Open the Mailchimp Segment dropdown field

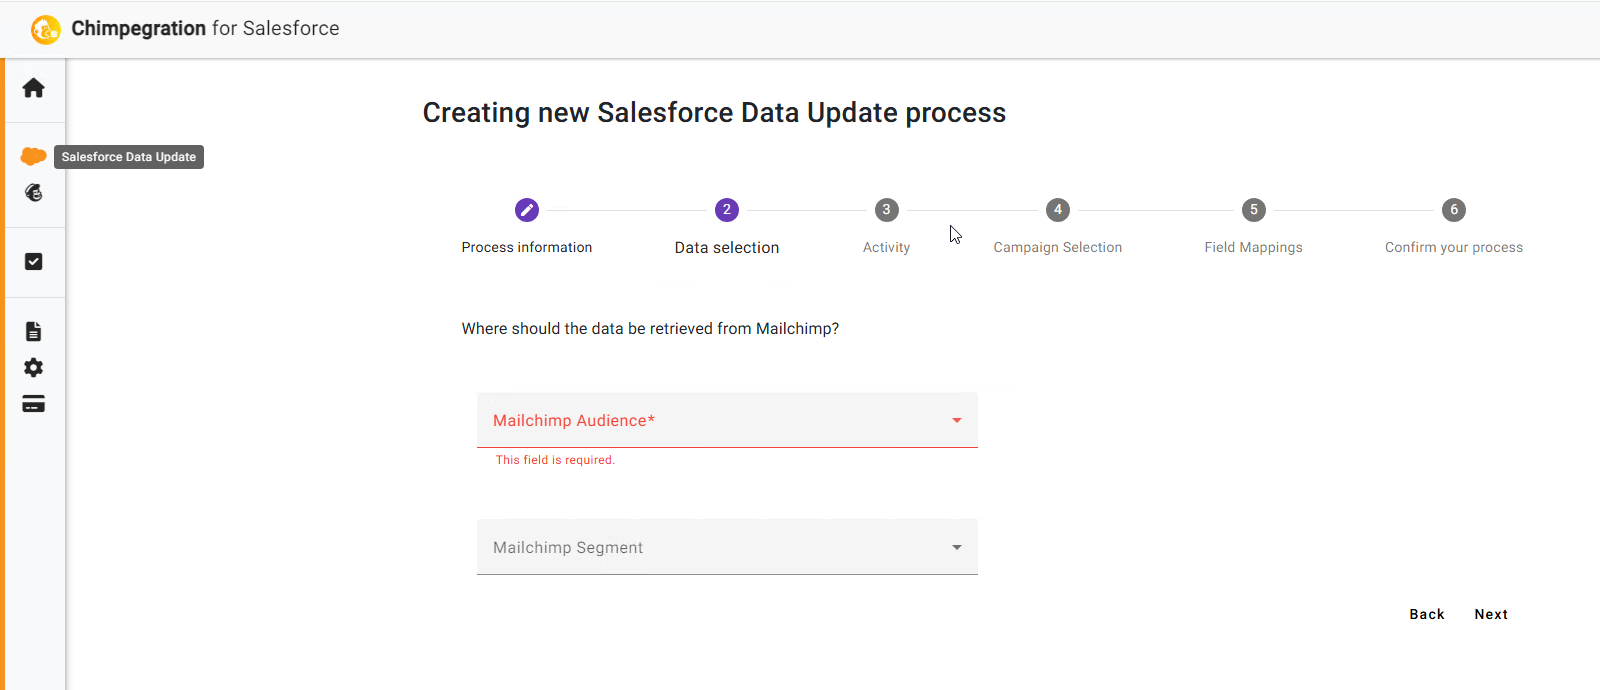(727, 547)
